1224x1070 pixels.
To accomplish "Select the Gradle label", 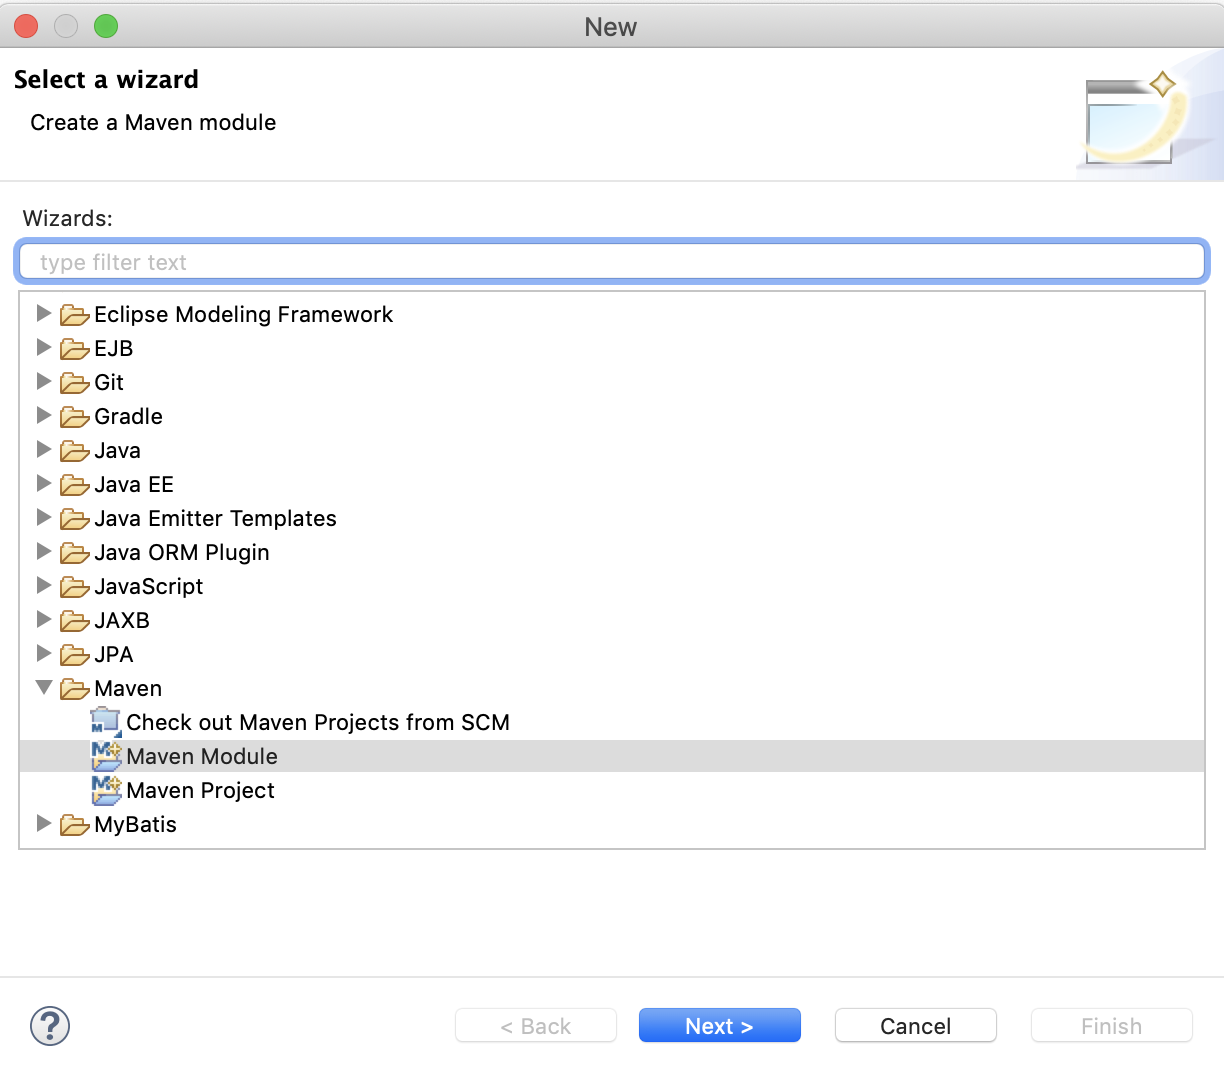I will (x=129, y=416).
